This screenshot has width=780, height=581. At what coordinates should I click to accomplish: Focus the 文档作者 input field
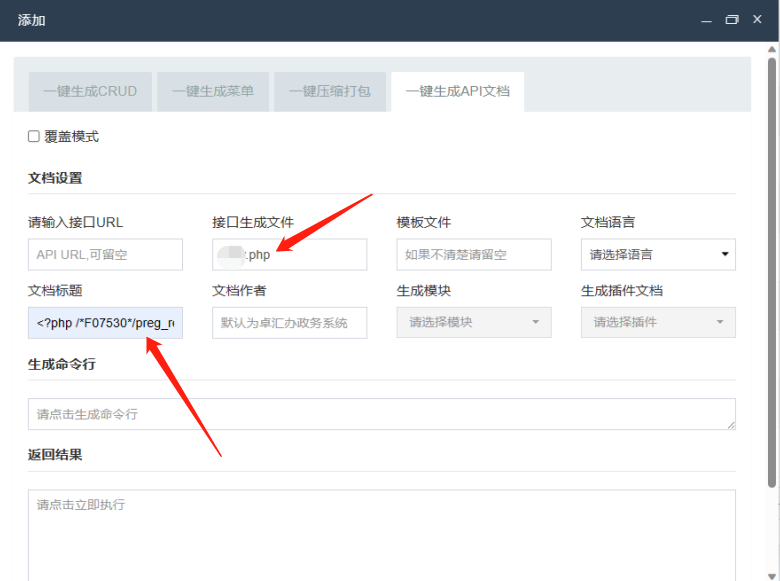(290, 323)
